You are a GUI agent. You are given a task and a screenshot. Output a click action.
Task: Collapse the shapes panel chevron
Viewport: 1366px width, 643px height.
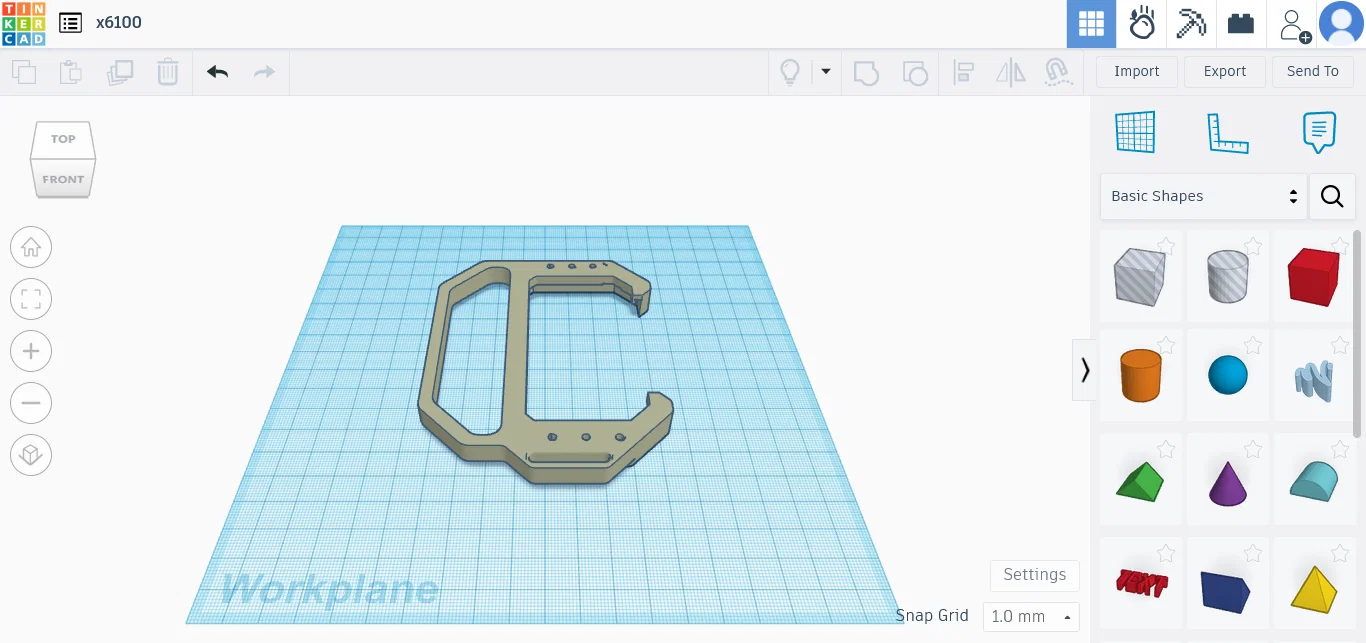pyautogui.click(x=1085, y=370)
